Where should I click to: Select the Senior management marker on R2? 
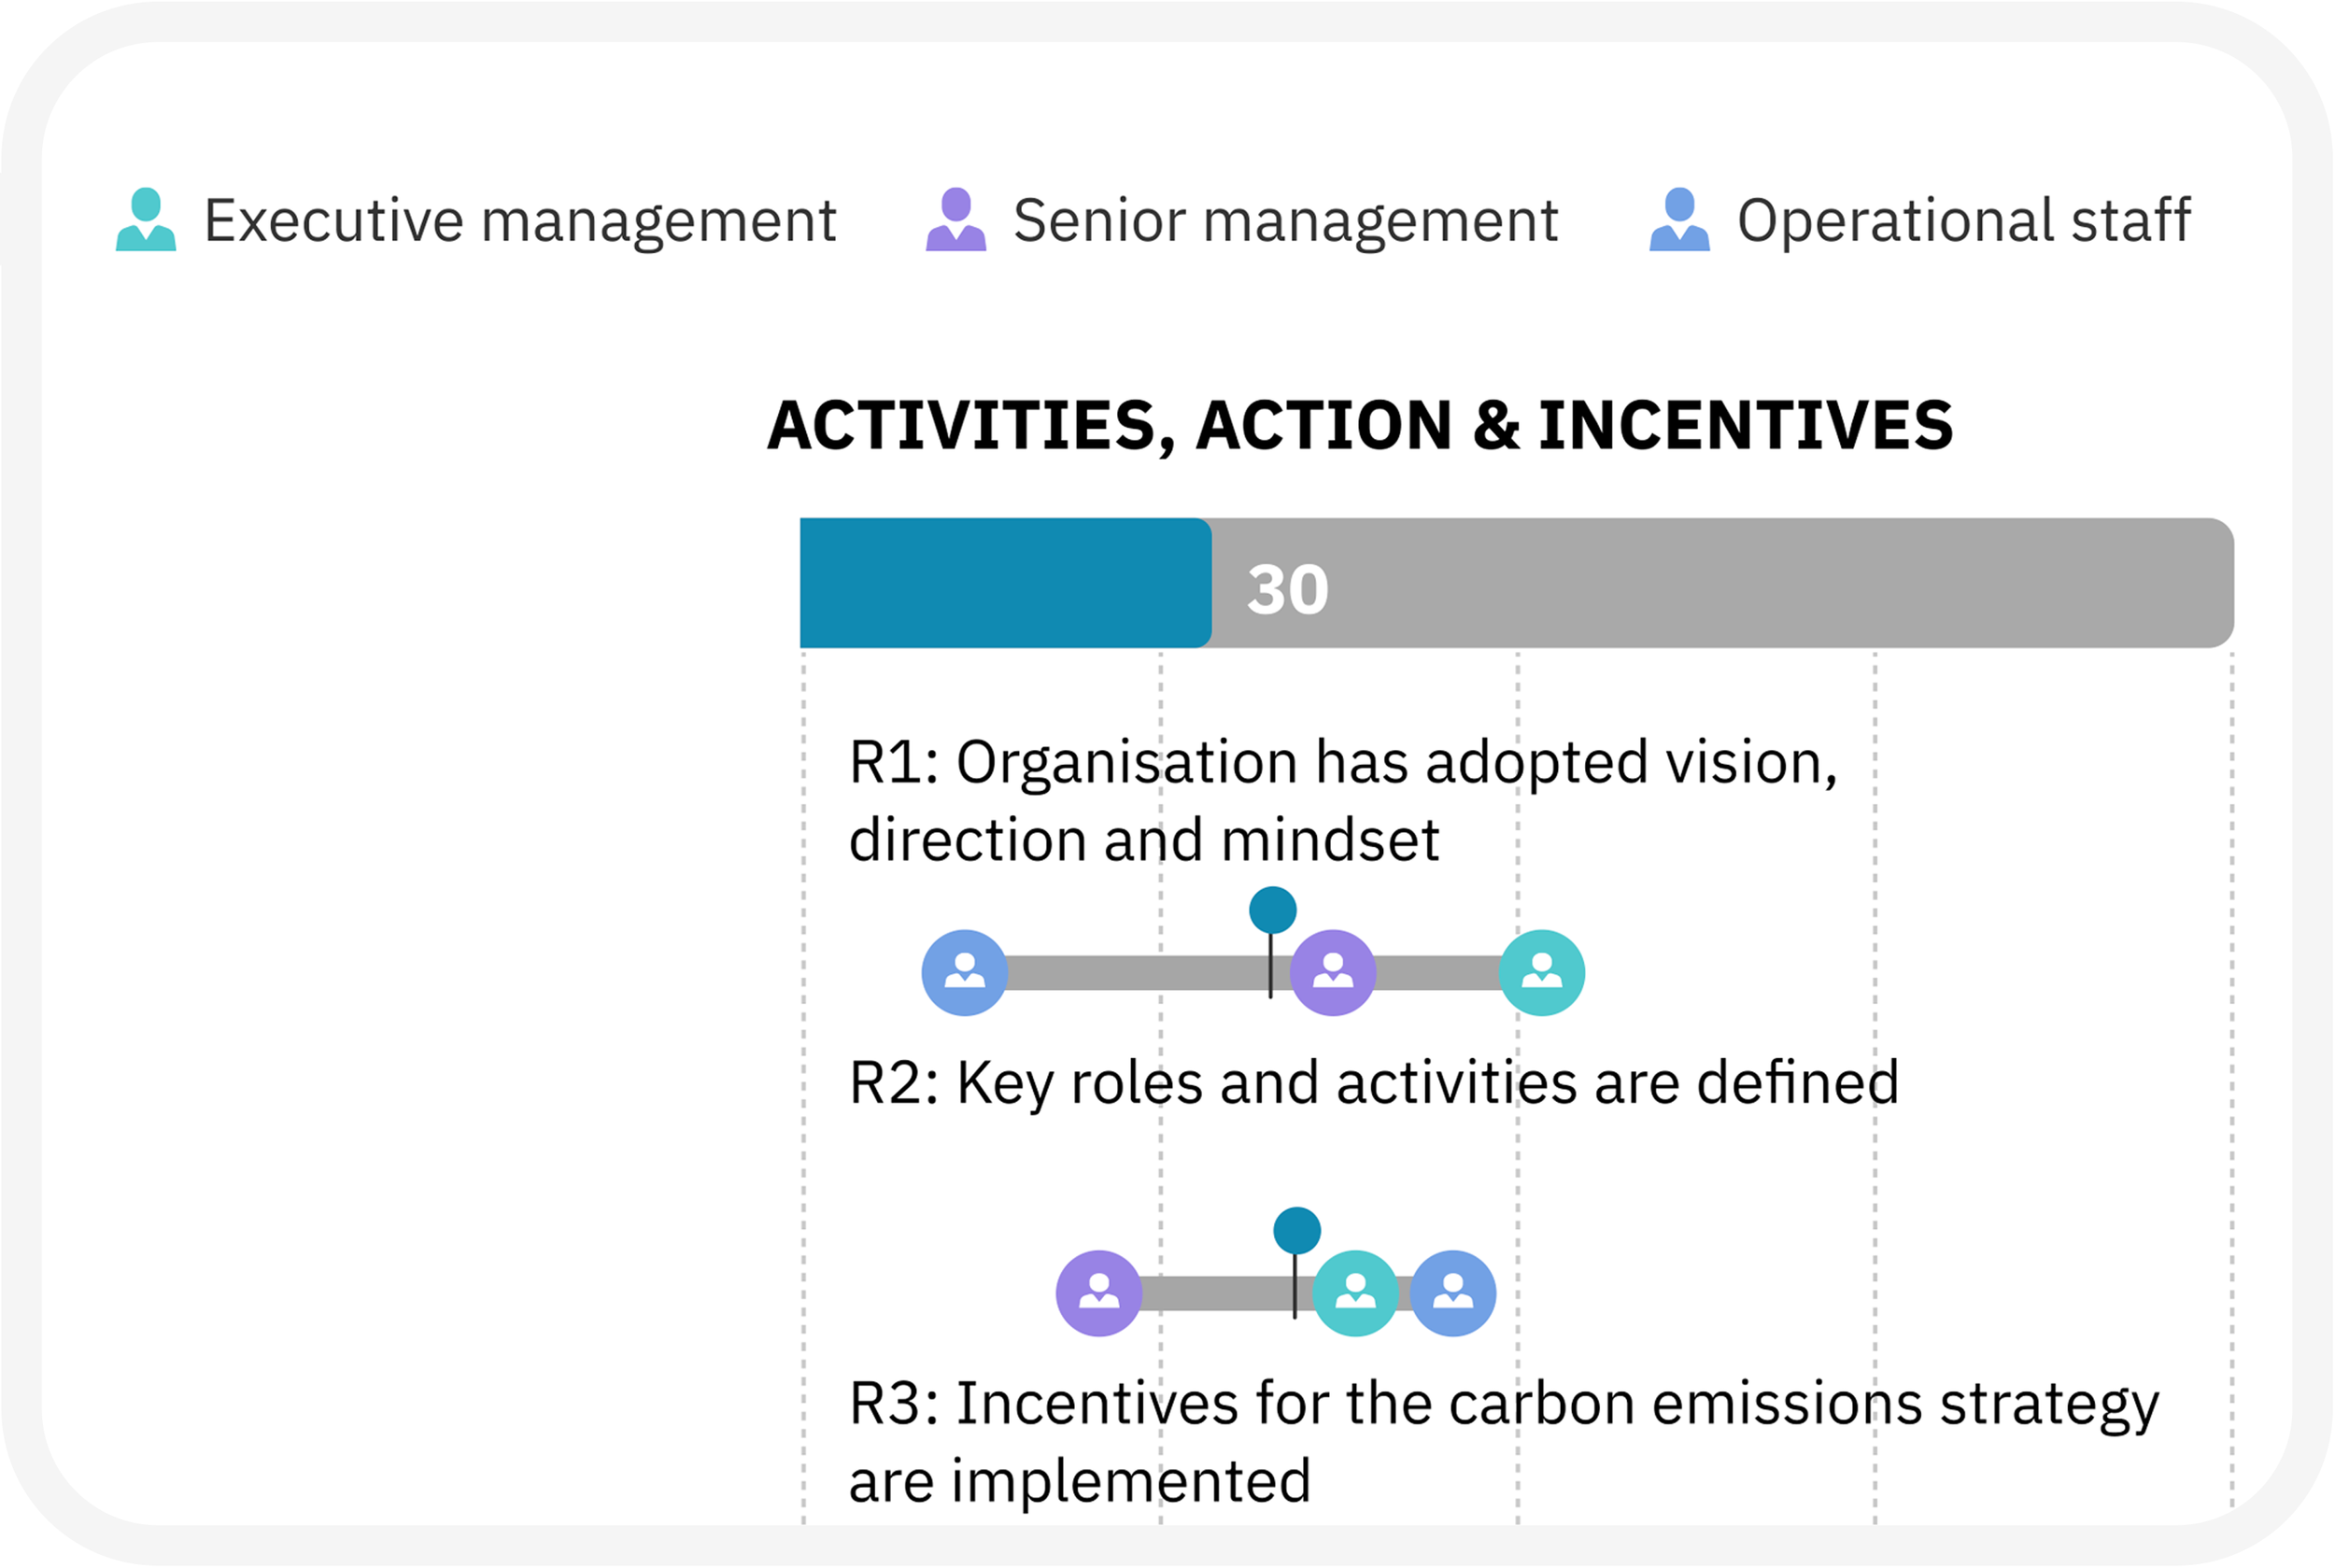pos(1099,1294)
